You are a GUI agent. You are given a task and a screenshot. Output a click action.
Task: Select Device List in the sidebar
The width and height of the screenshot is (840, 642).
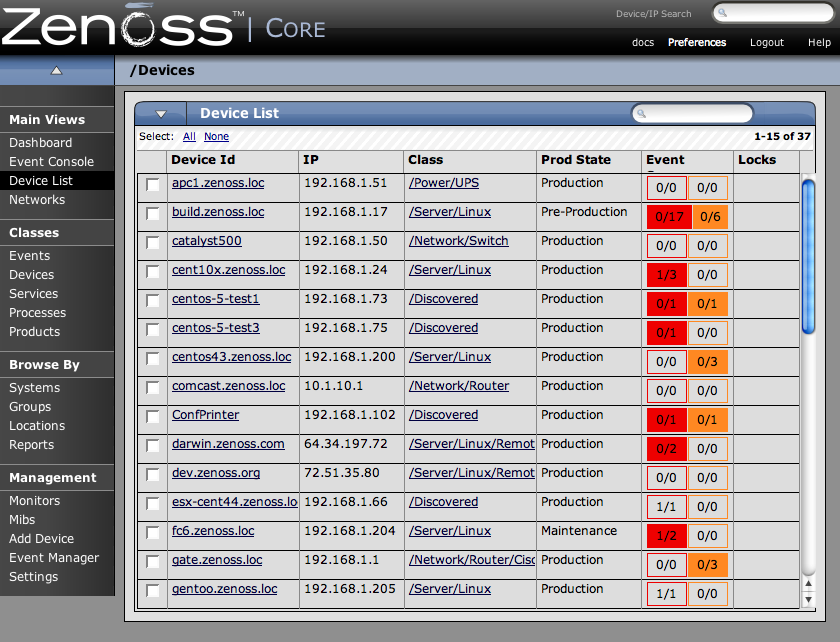(41, 181)
